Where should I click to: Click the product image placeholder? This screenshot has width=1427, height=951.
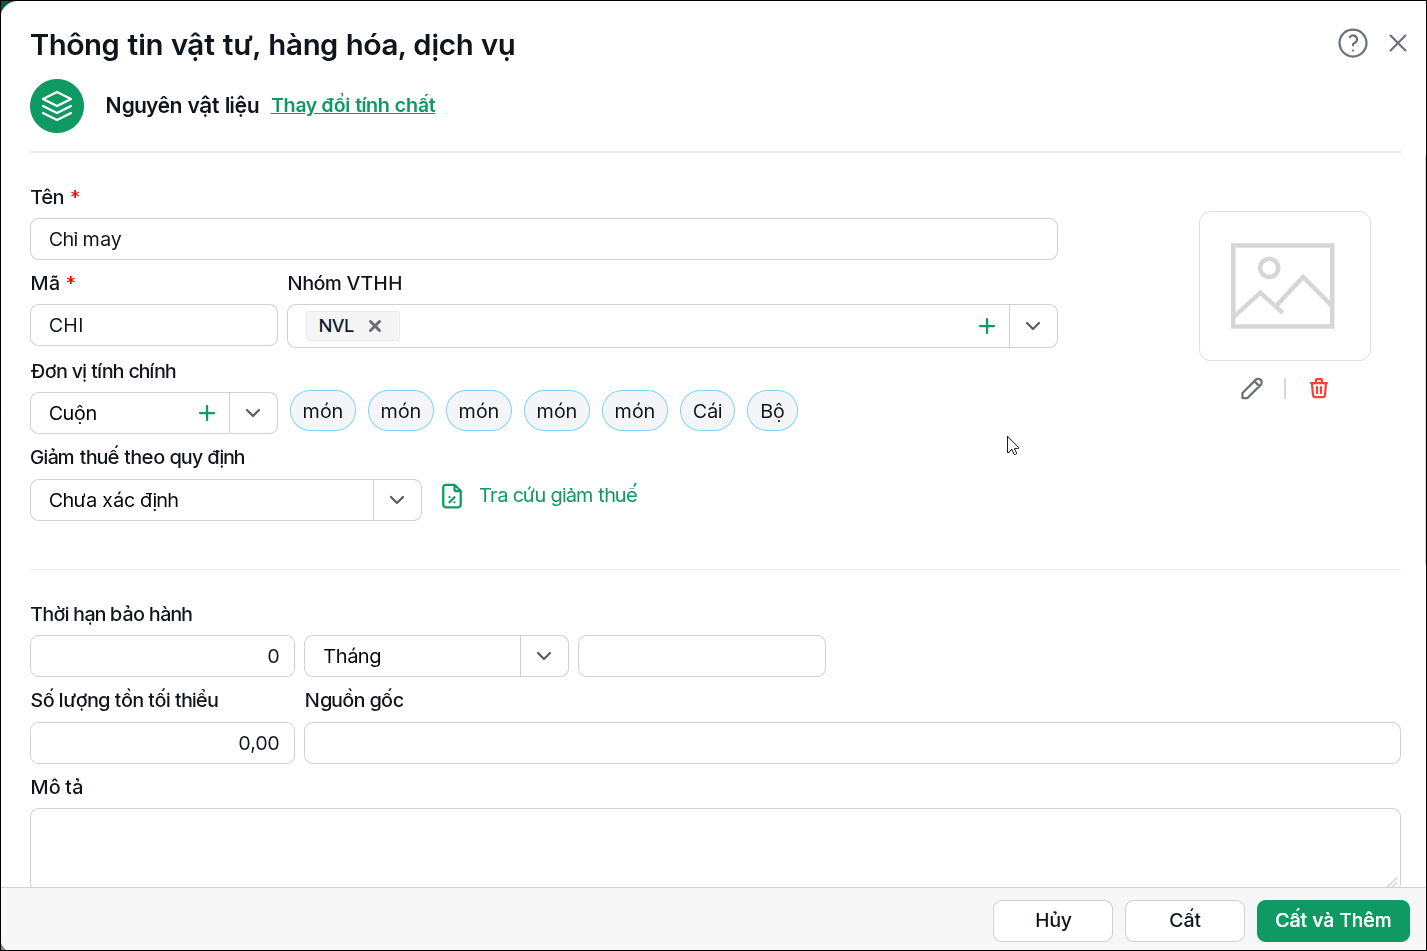click(x=1284, y=286)
